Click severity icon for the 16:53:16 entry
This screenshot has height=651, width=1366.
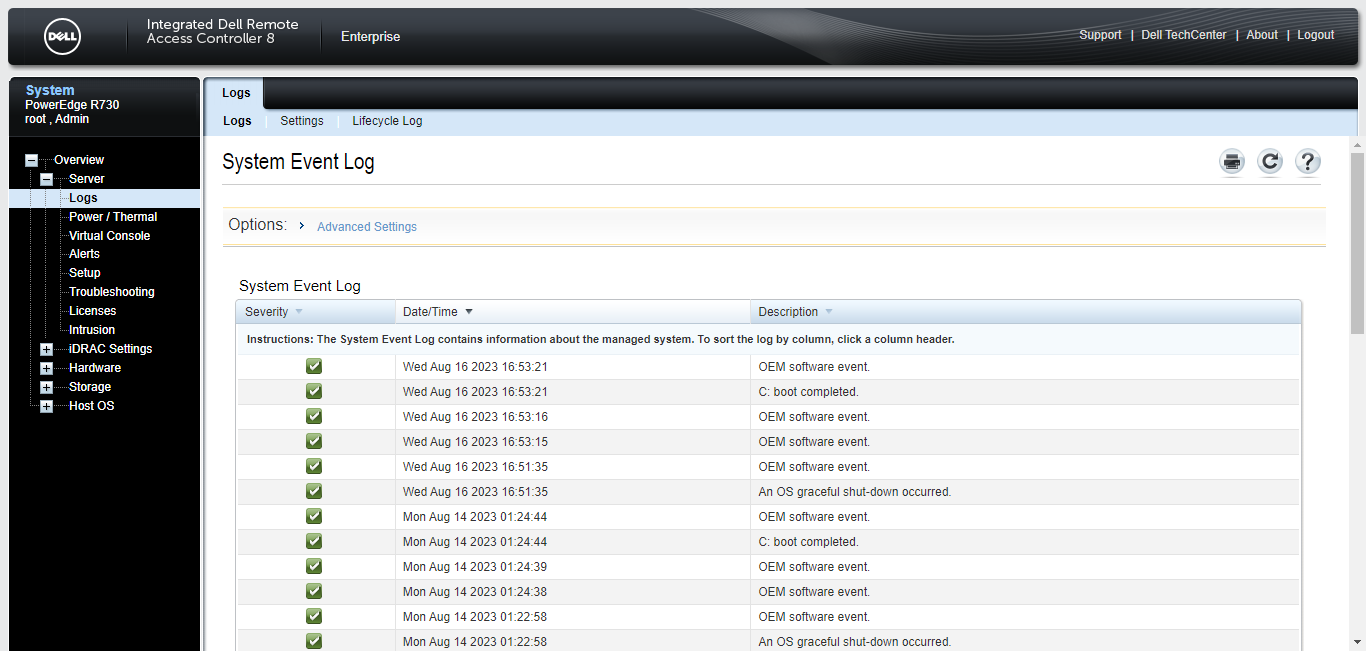pyautogui.click(x=314, y=416)
